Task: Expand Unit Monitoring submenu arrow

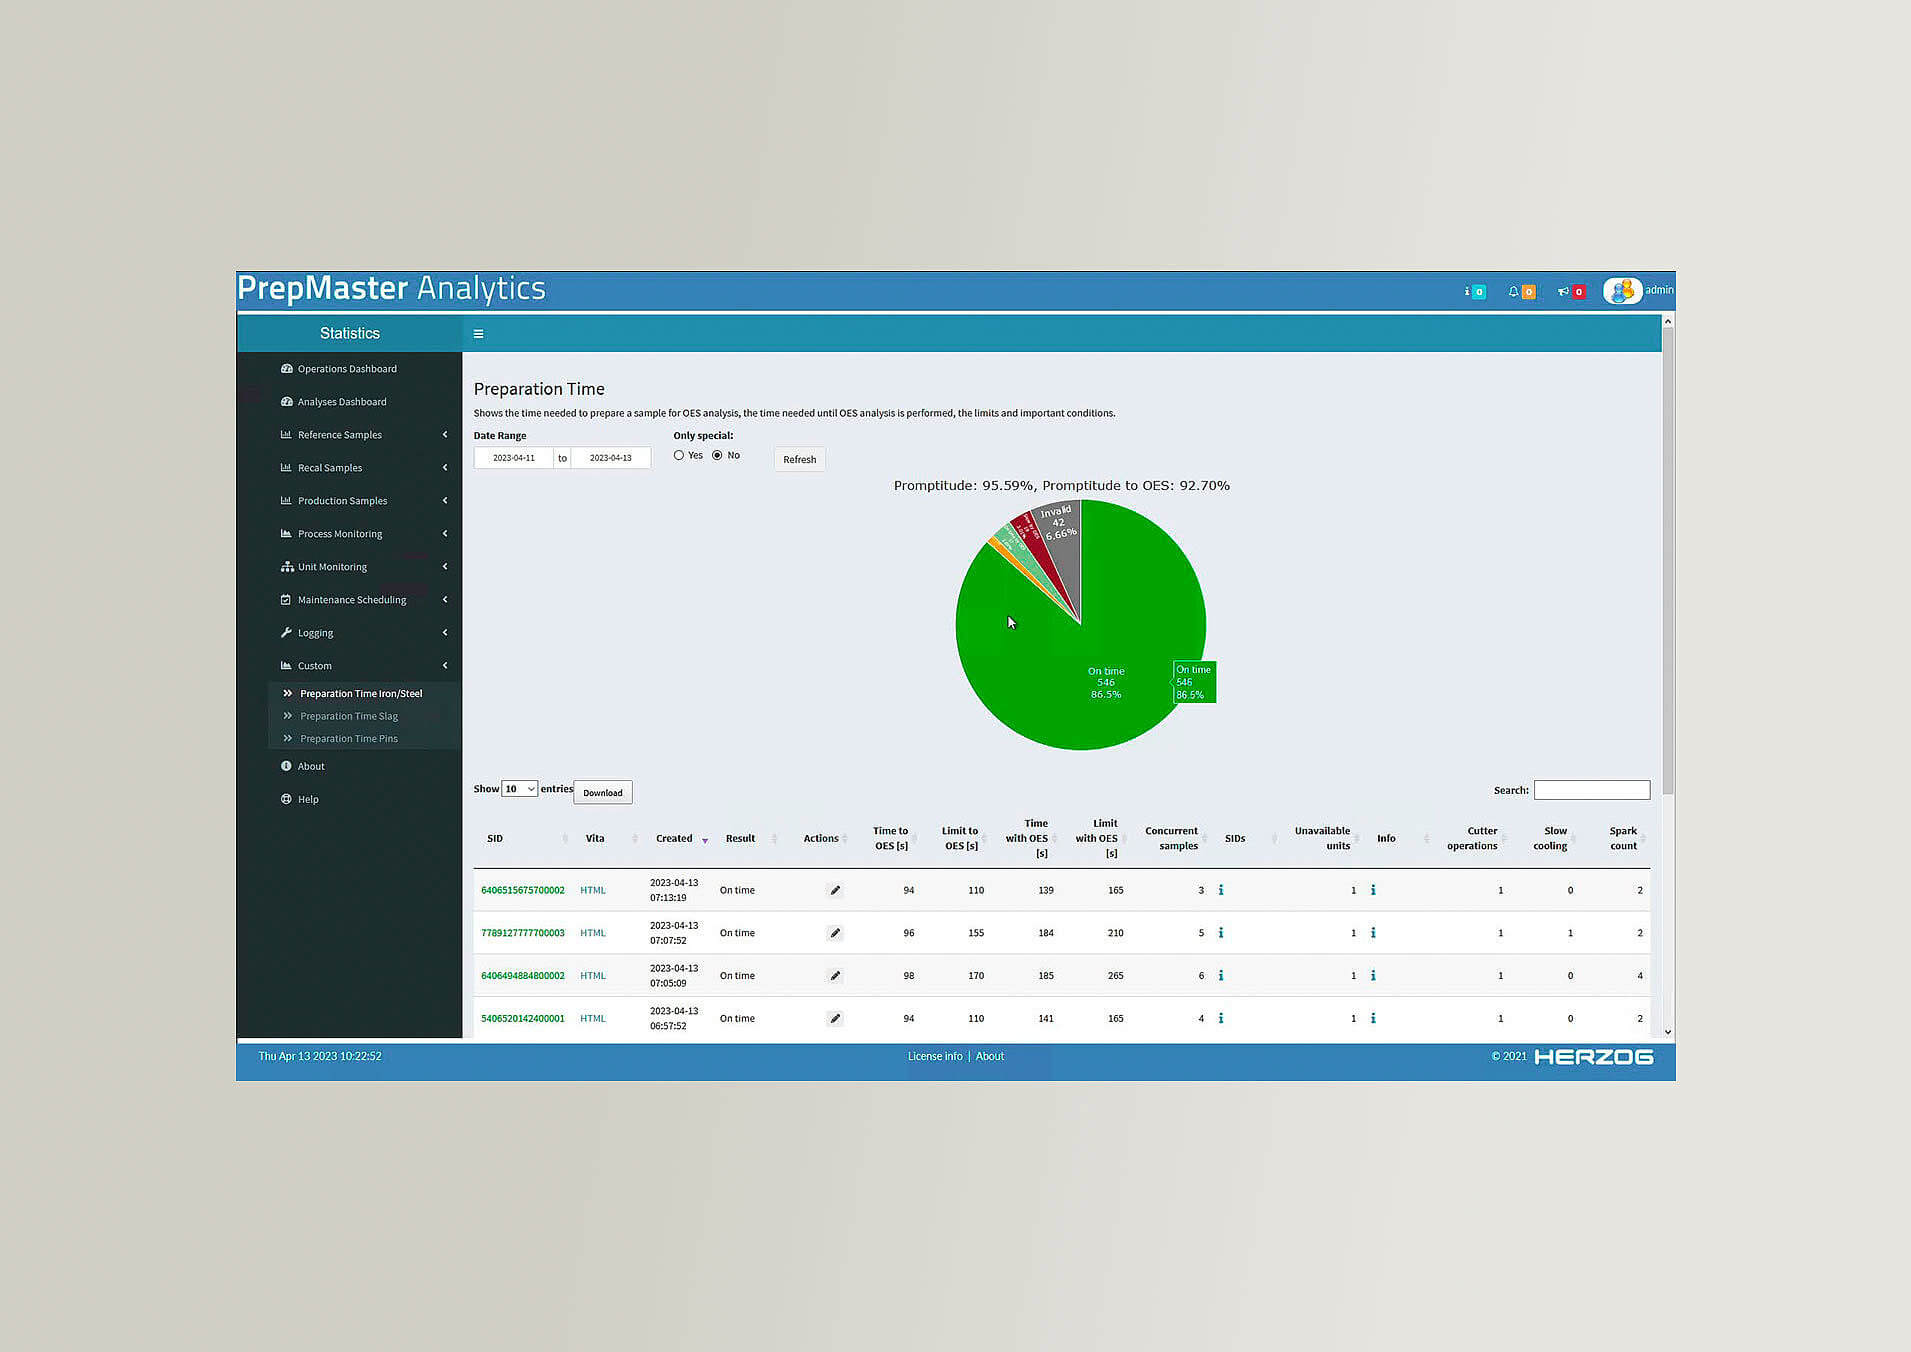Action: tap(444, 567)
